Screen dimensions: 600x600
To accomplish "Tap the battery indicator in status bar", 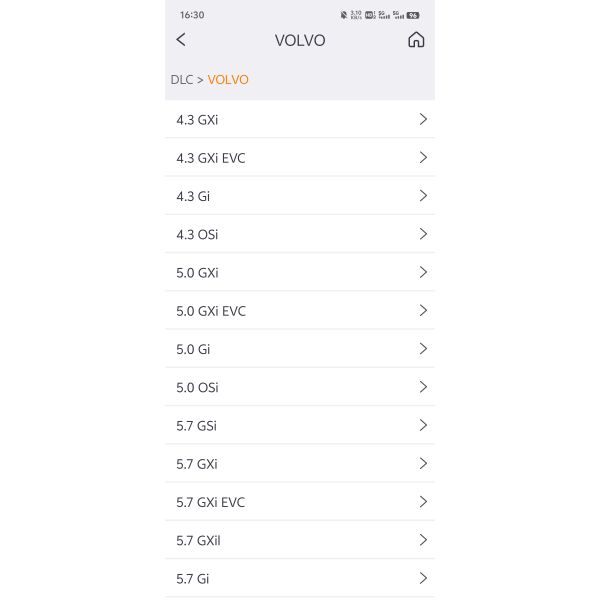I will coord(413,15).
